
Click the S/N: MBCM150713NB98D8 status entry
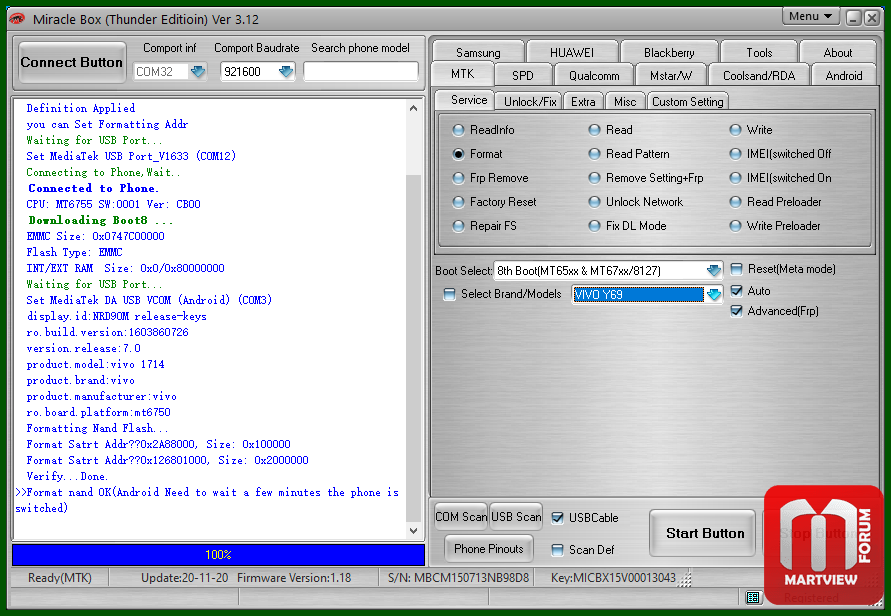(x=458, y=578)
